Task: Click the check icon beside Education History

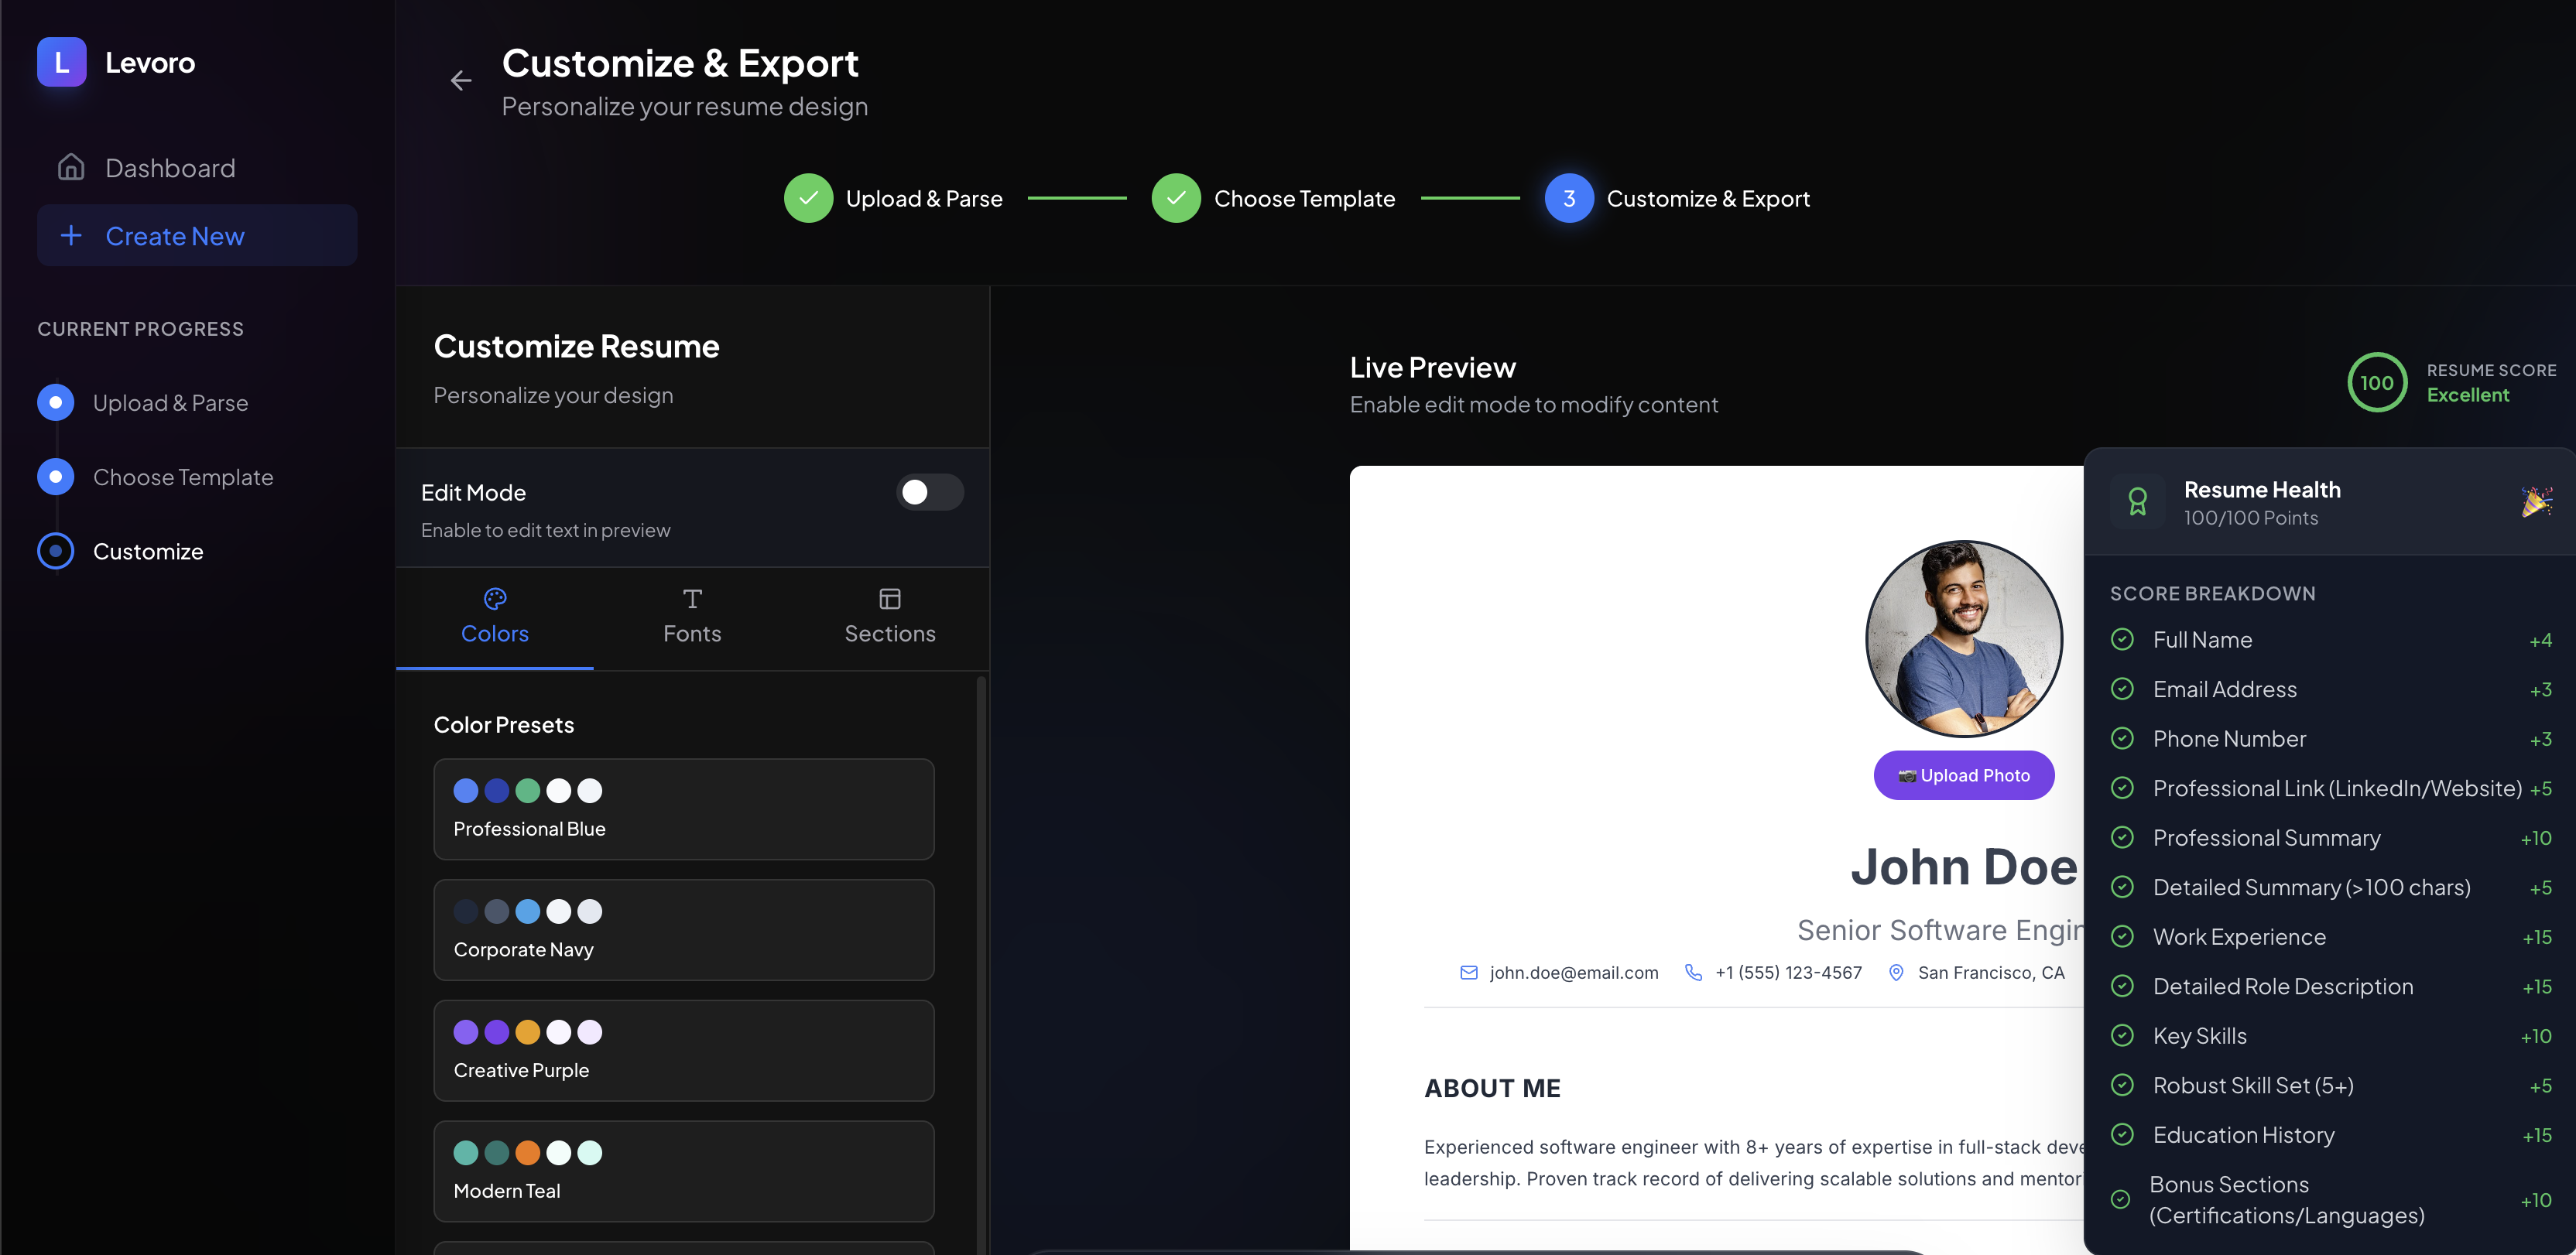Action: click(2122, 1134)
